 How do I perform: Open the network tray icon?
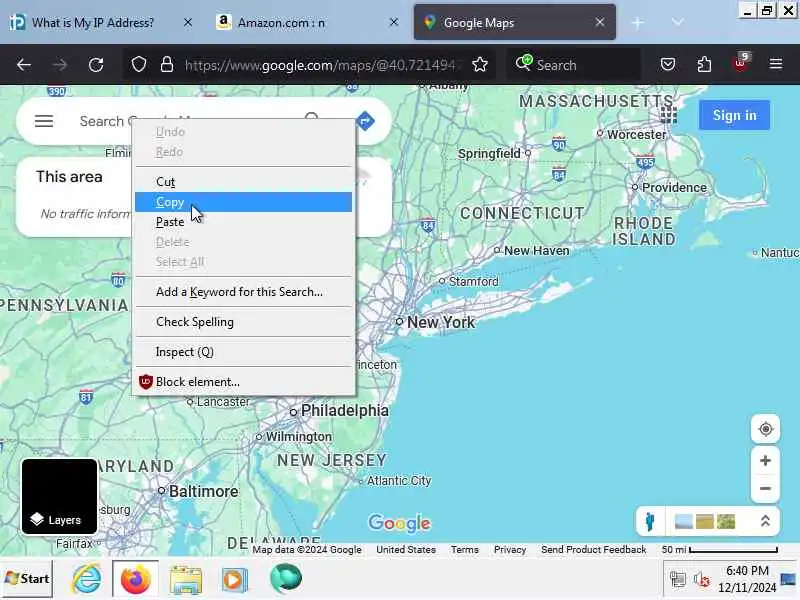click(x=678, y=579)
